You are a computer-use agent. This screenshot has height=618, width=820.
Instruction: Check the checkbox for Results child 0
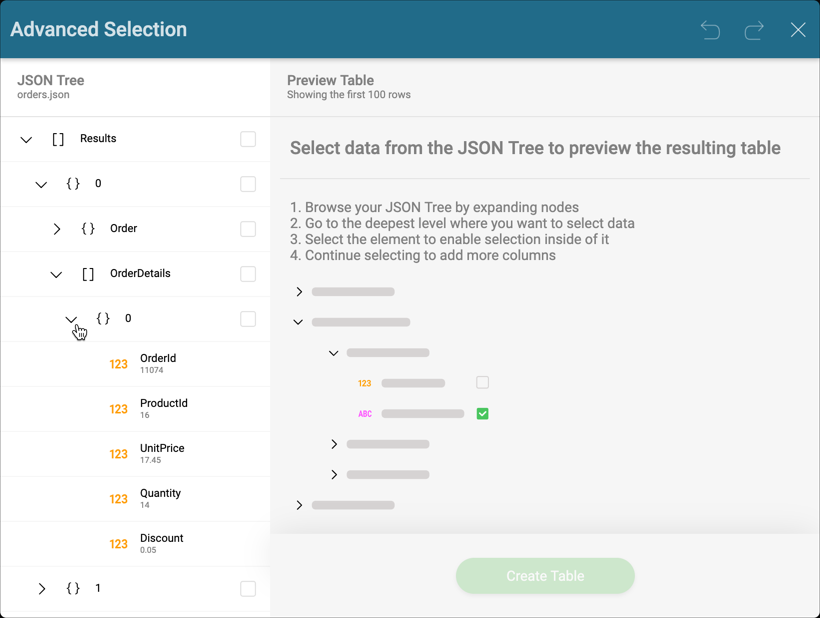[x=248, y=184]
